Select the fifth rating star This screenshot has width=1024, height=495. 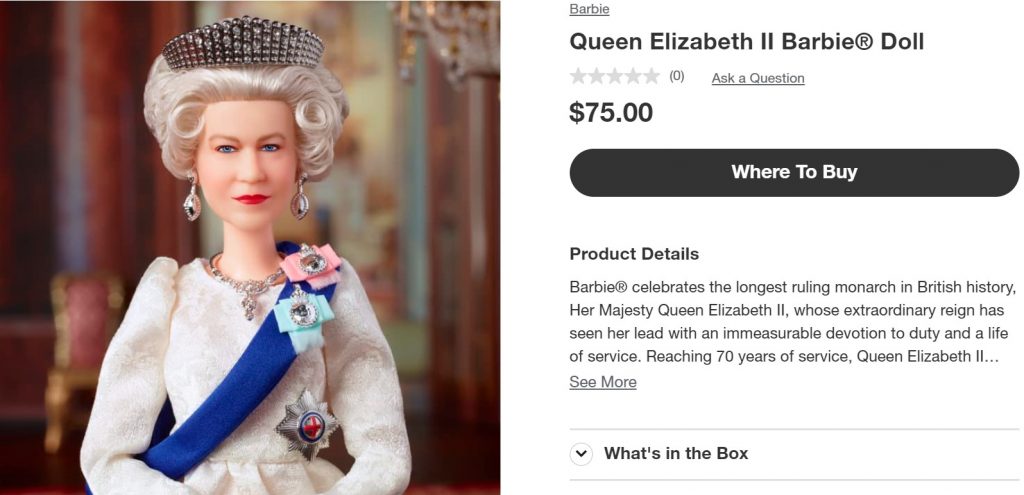click(650, 76)
